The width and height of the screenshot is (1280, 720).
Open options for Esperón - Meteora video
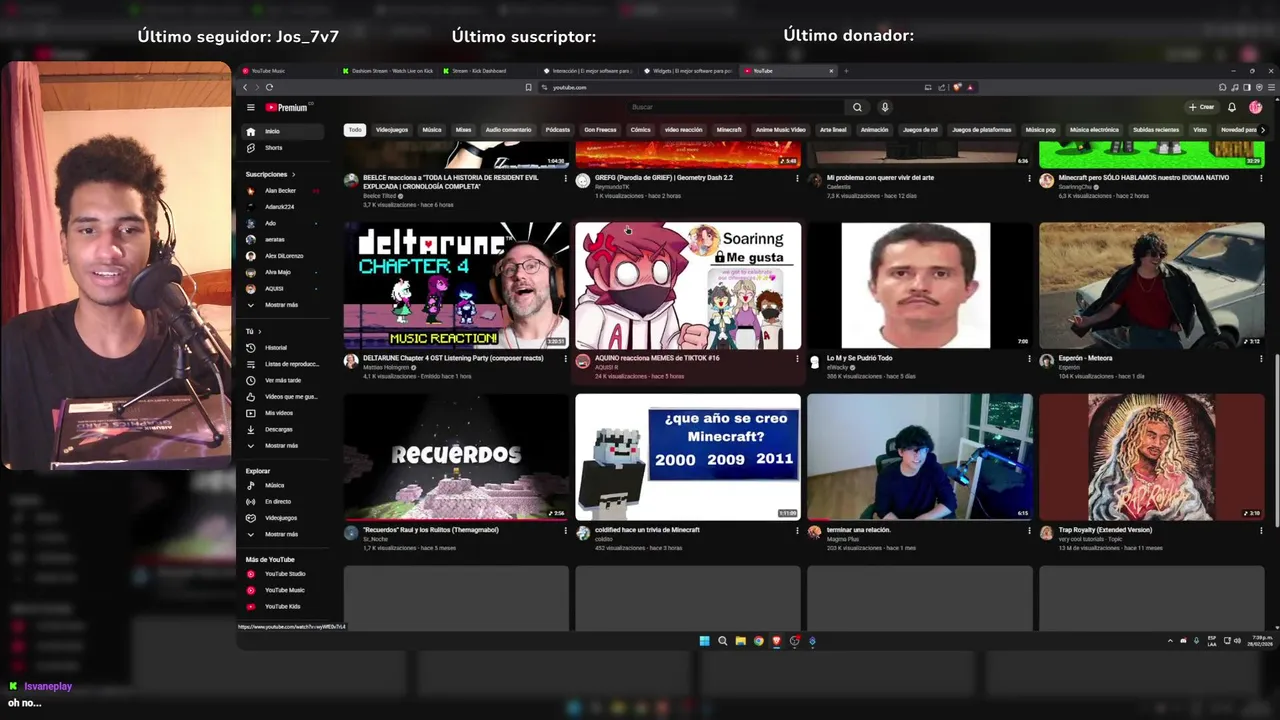tap(1261, 358)
